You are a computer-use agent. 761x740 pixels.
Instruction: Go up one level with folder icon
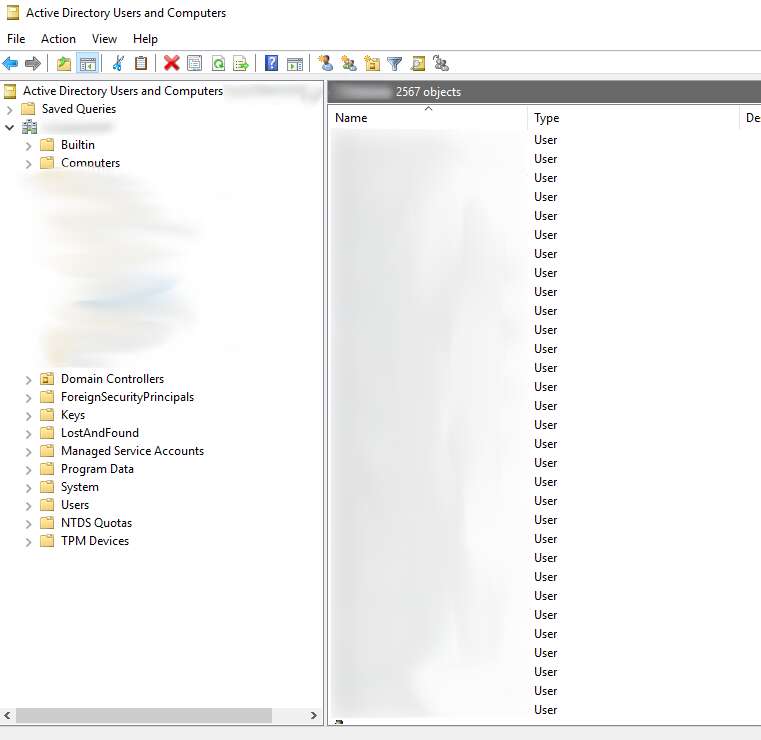click(64, 63)
